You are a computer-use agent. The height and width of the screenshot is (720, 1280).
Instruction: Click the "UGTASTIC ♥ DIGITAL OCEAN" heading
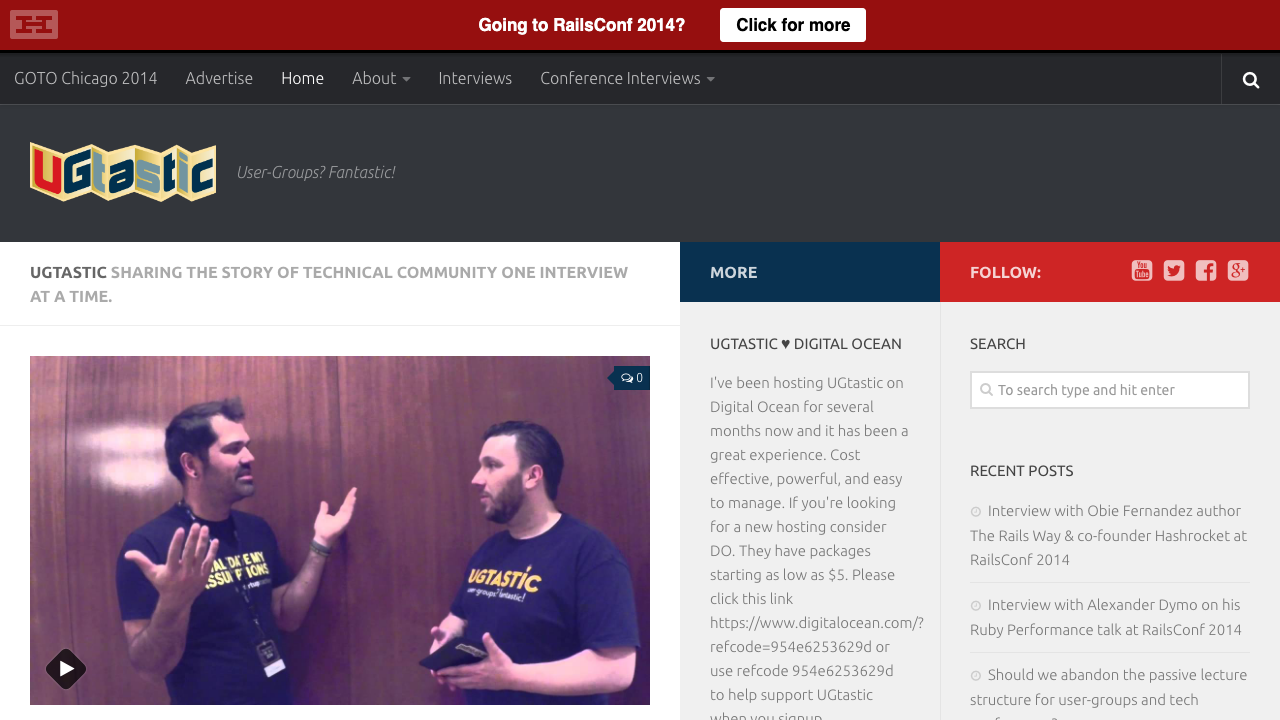[806, 344]
